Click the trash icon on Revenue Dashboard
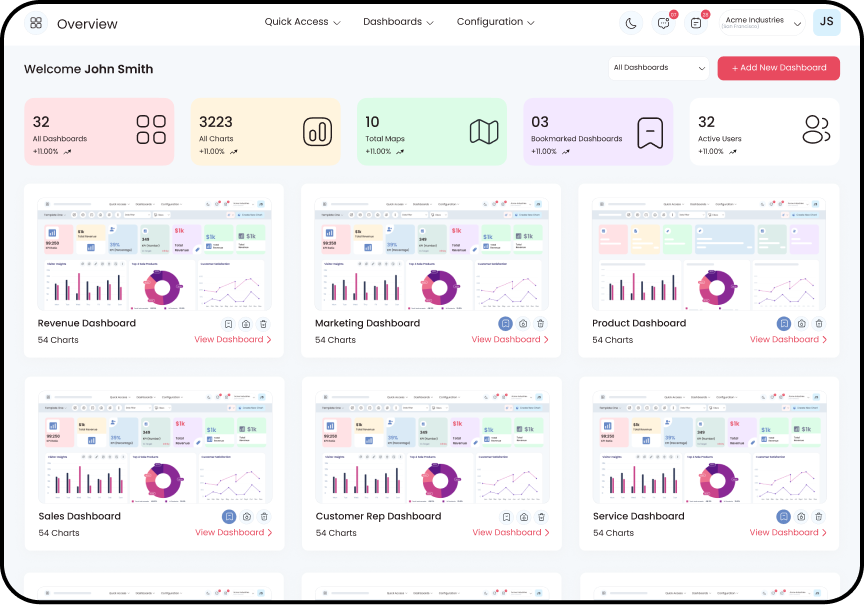Screen dimensions: 864x605 click(x=264, y=324)
